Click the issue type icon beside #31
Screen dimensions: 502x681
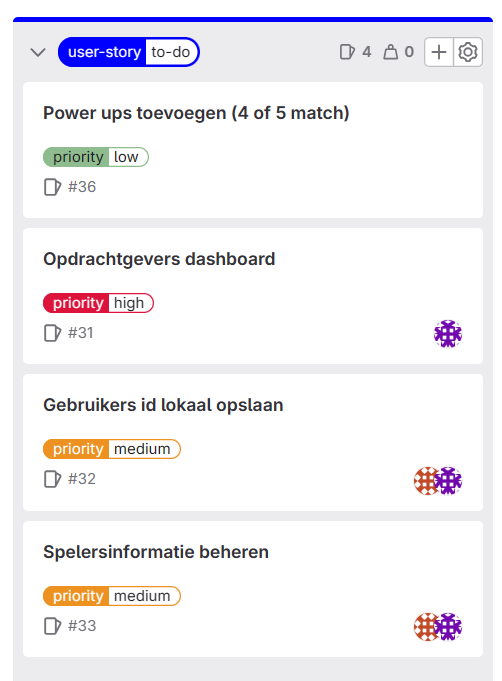click(53, 333)
